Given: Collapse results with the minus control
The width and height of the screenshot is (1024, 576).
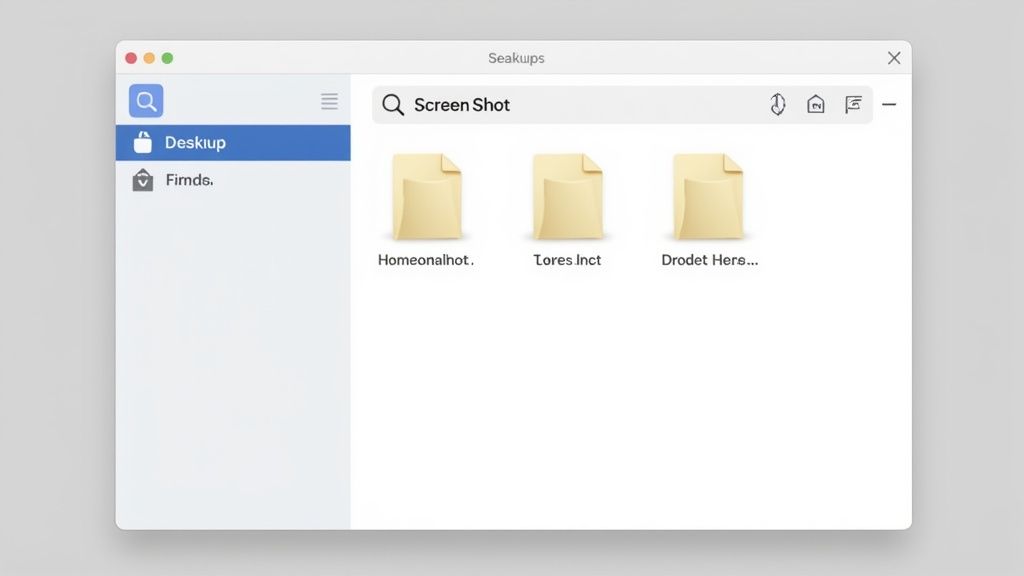Looking at the screenshot, I should pyautogui.click(x=889, y=104).
